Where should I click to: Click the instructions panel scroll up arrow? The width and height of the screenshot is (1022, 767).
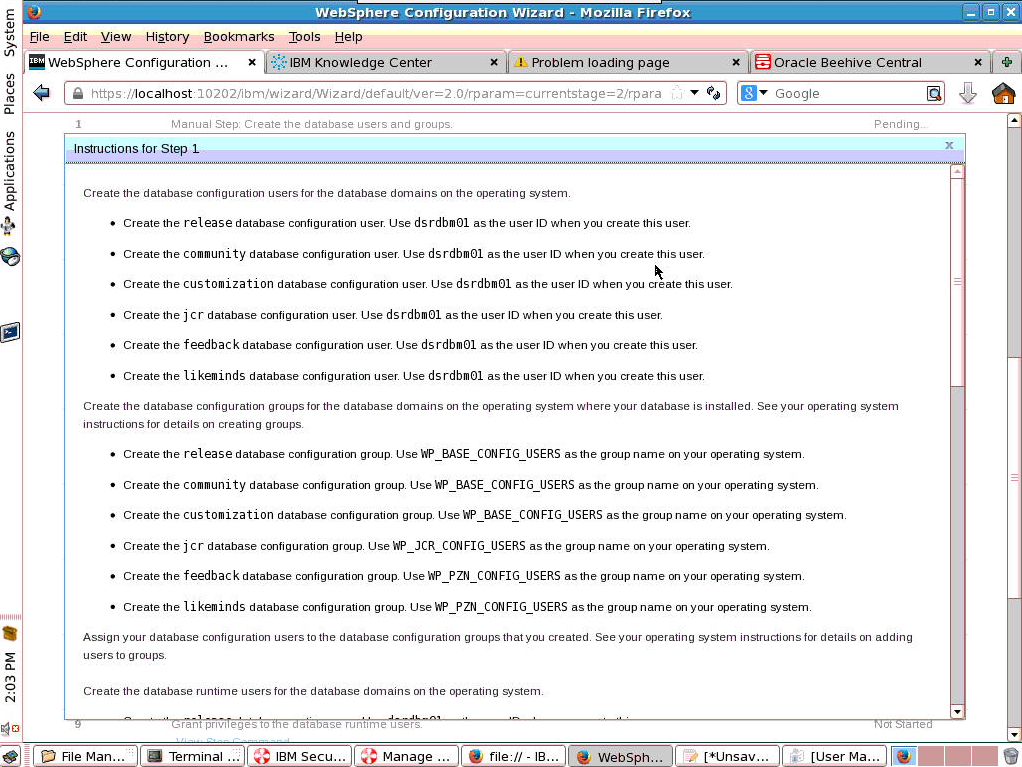pyautogui.click(x=957, y=171)
